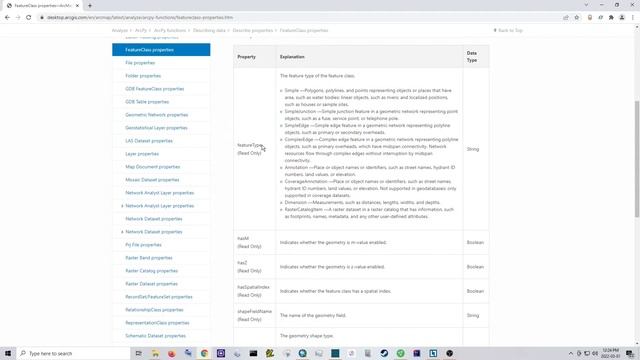Click the Back to Top link
The width and height of the screenshot is (640, 360).
click(508, 31)
